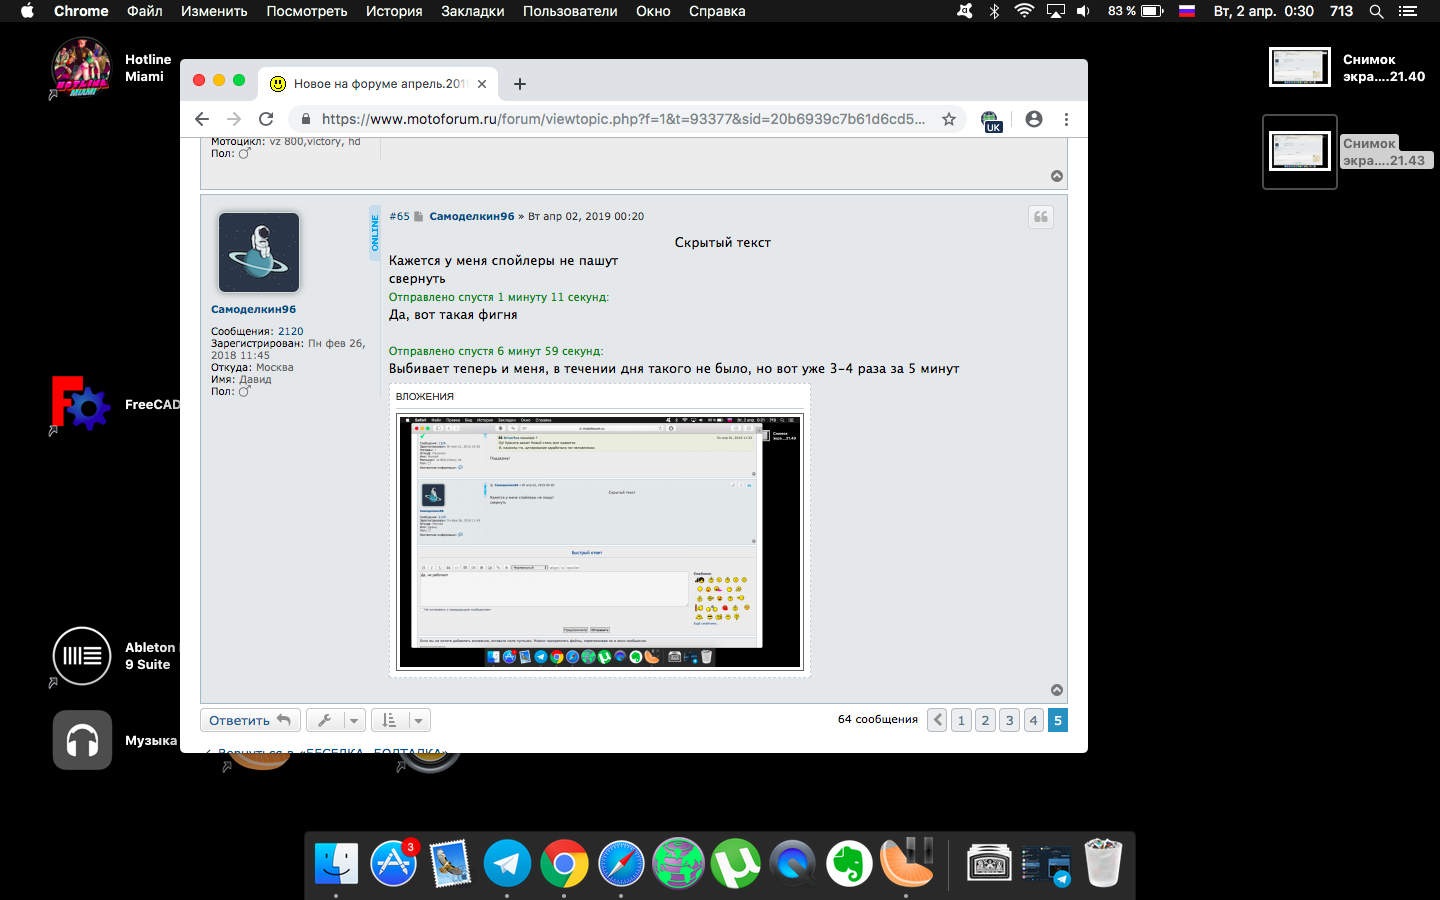The height and width of the screenshot is (900, 1440).
Task: Open Telegram from the Dock
Action: click(507, 864)
